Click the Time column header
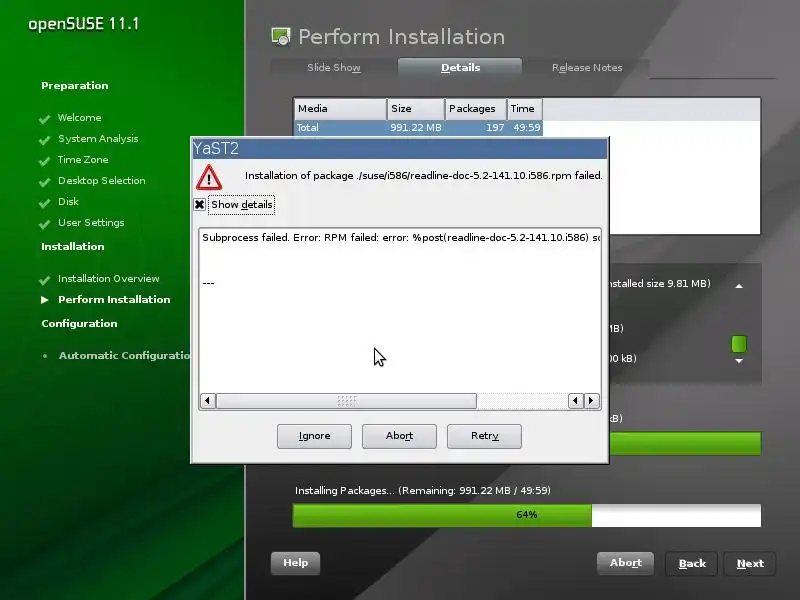The height and width of the screenshot is (600, 800). [524, 109]
